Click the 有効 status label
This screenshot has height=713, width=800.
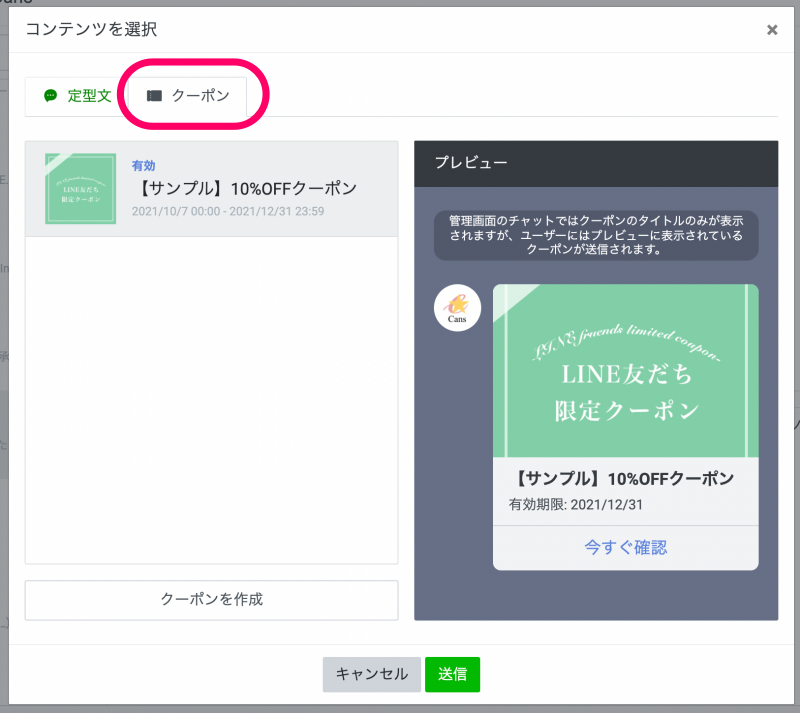point(143,165)
